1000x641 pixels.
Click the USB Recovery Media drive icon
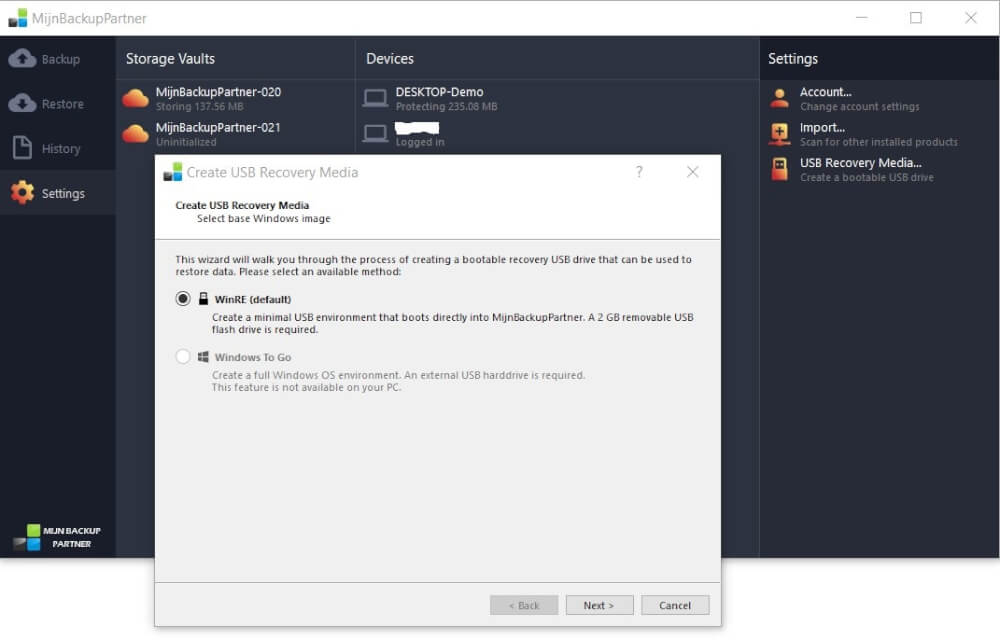coord(779,169)
